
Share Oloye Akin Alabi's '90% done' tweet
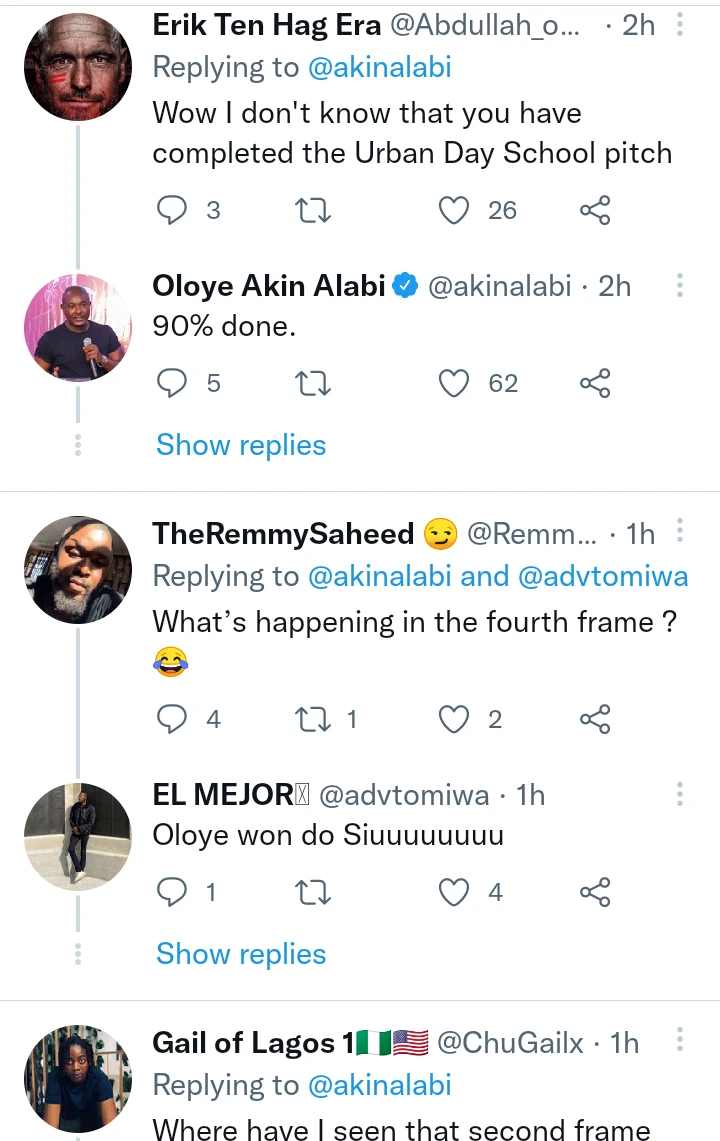coord(595,384)
